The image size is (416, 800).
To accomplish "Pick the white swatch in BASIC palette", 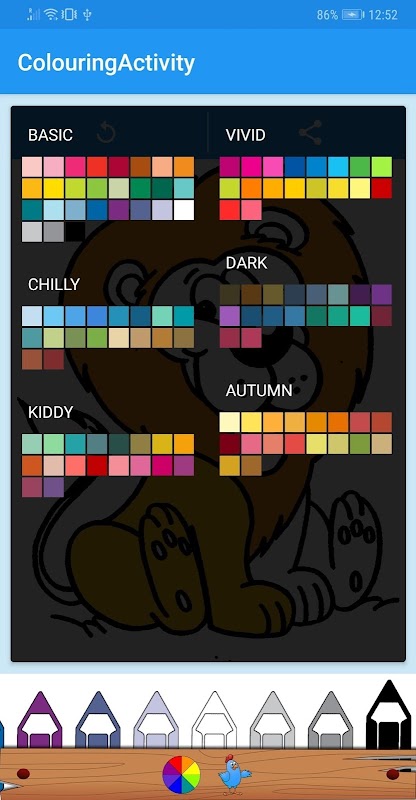I will tap(184, 210).
